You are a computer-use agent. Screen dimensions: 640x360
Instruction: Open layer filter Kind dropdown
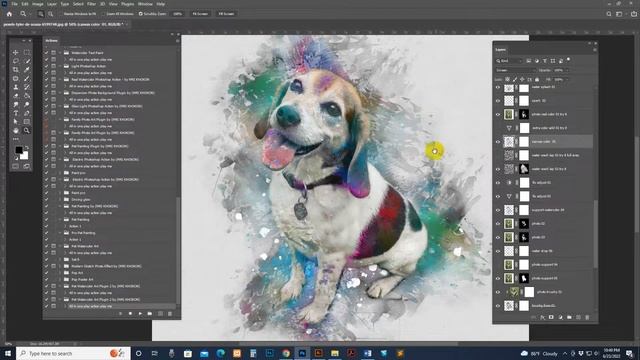coord(509,61)
